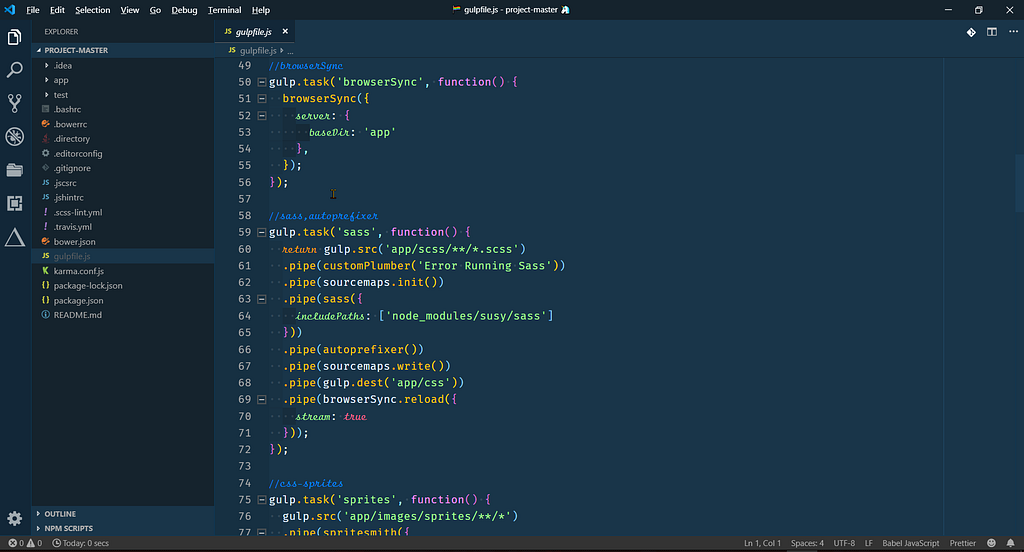The height and width of the screenshot is (552, 1024).
Task: Open the Extensions view icon
Action: point(14,203)
